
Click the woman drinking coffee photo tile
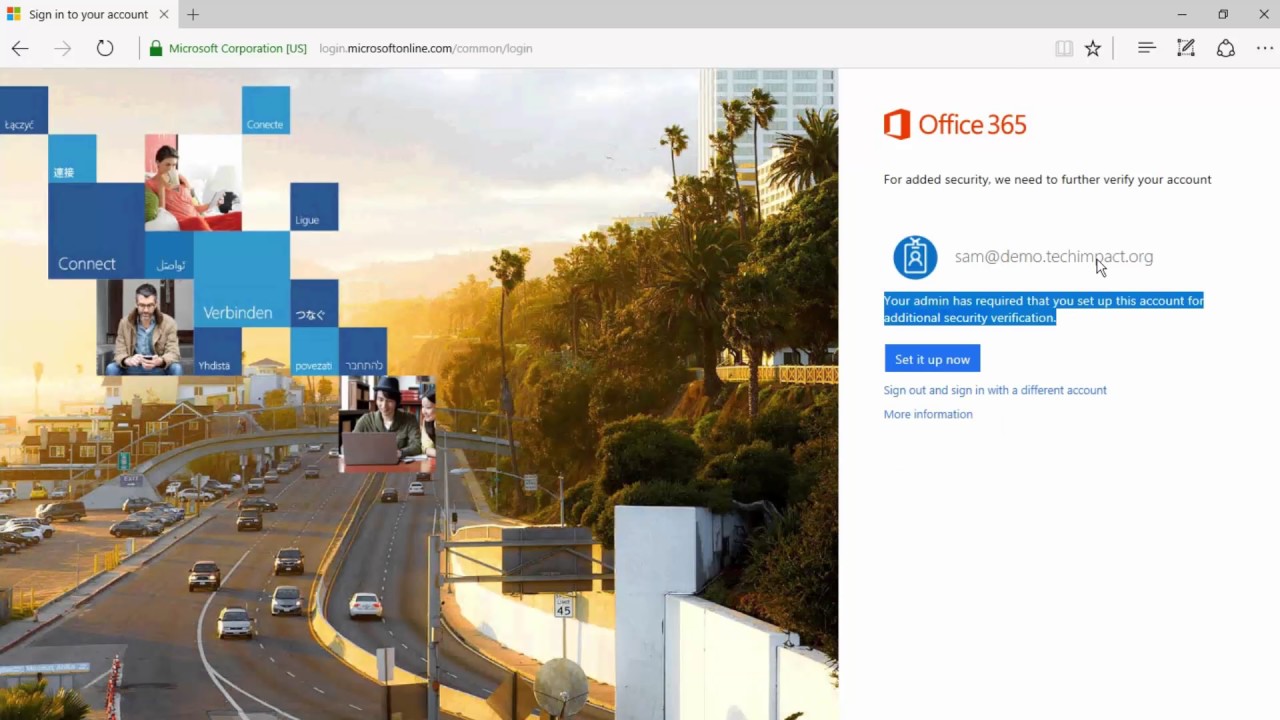pyautogui.click(x=193, y=183)
